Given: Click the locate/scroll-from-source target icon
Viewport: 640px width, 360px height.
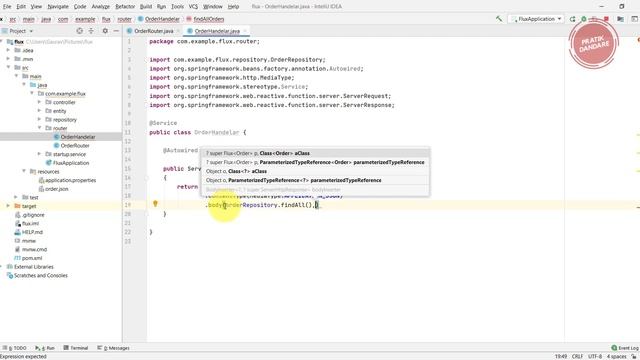Looking at the screenshot, I should pyautogui.click(x=80, y=31).
